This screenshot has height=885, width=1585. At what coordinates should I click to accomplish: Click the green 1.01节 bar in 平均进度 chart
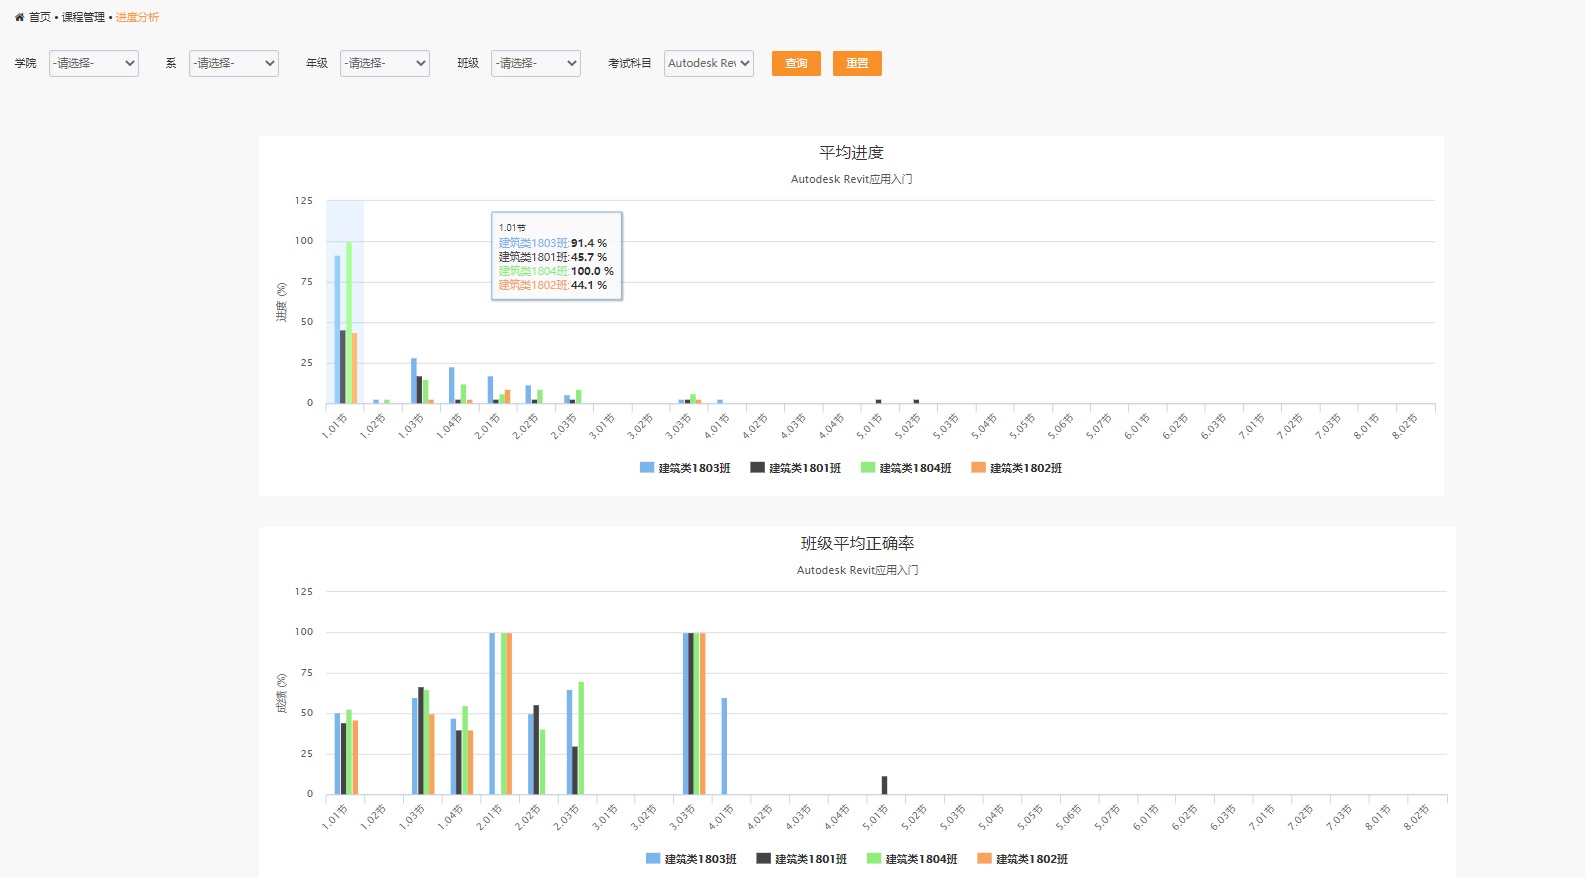(x=349, y=322)
